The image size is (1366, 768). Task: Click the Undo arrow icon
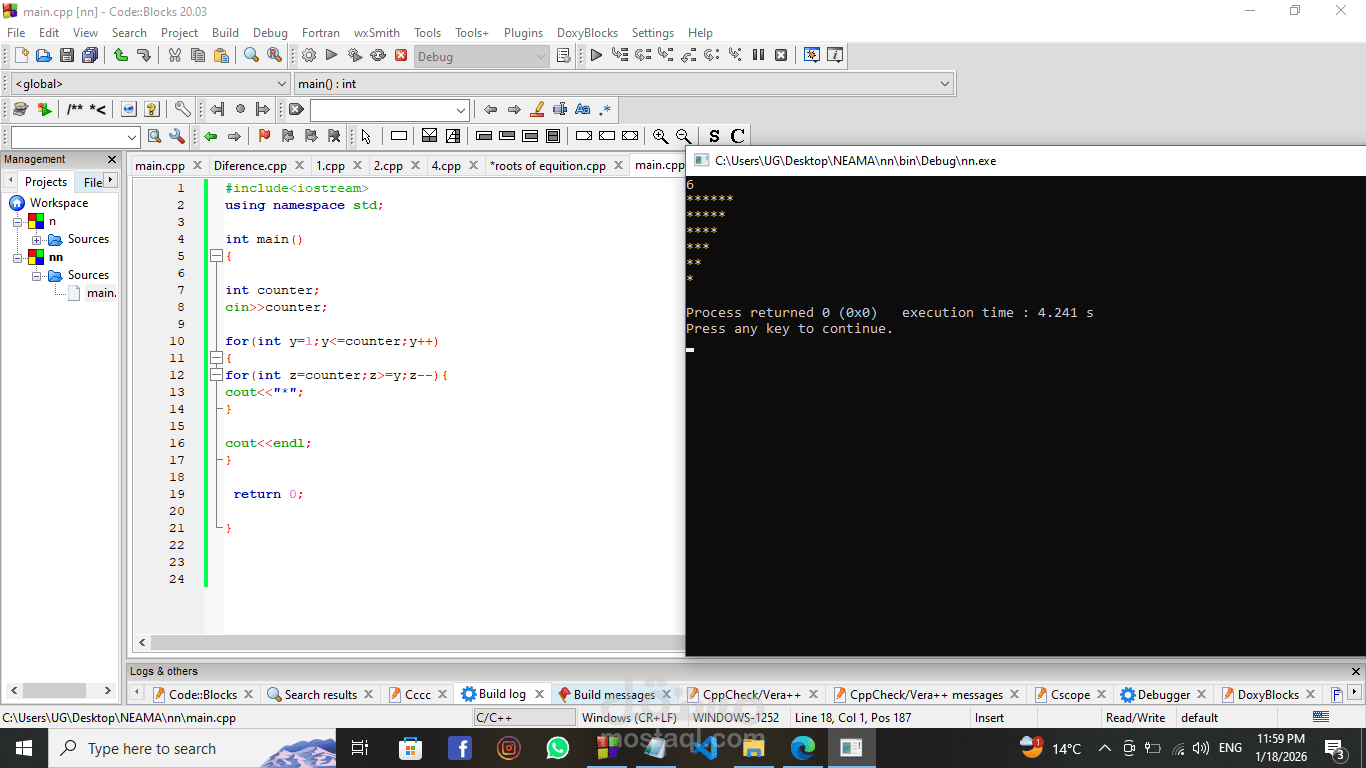[x=119, y=56]
